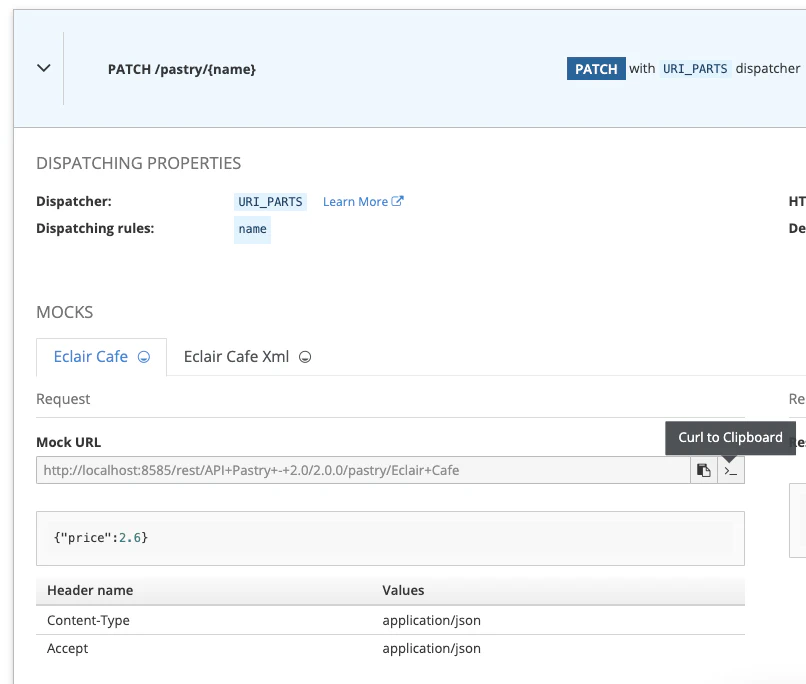Open the Learn More dispatcher link
The height and width of the screenshot is (684, 806).
click(x=355, y=202)
